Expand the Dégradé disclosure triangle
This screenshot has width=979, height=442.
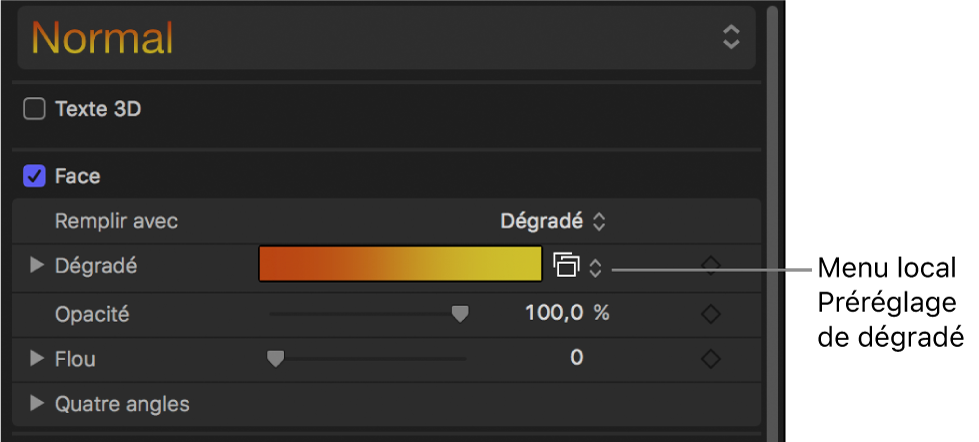click(38, 266)
